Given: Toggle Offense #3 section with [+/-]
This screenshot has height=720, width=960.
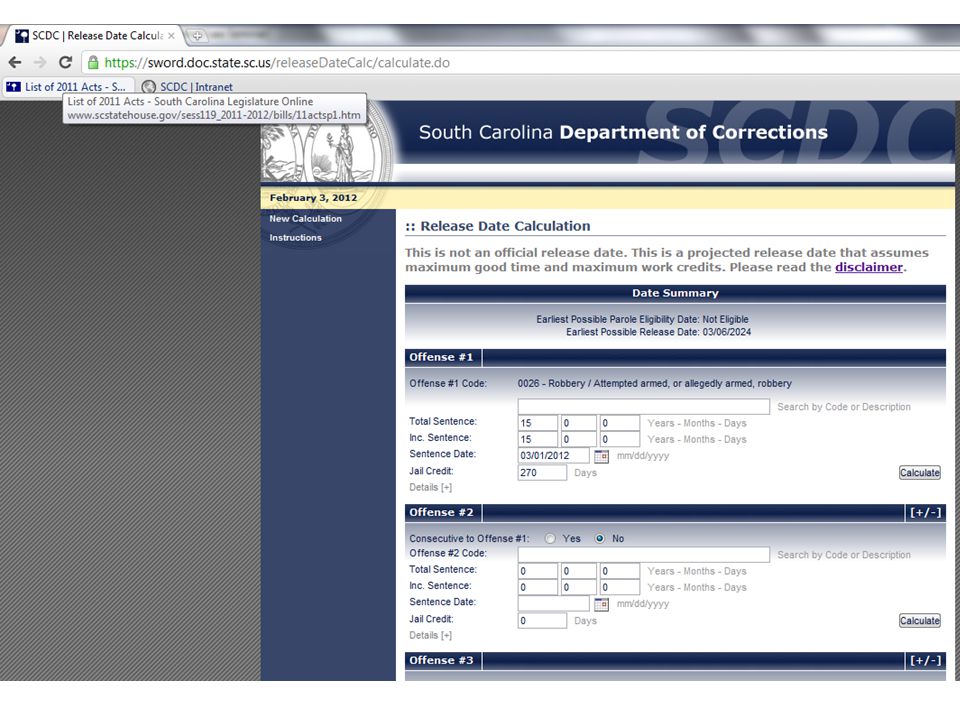Looking at the screenshot, I should click(x=925, y=661).
